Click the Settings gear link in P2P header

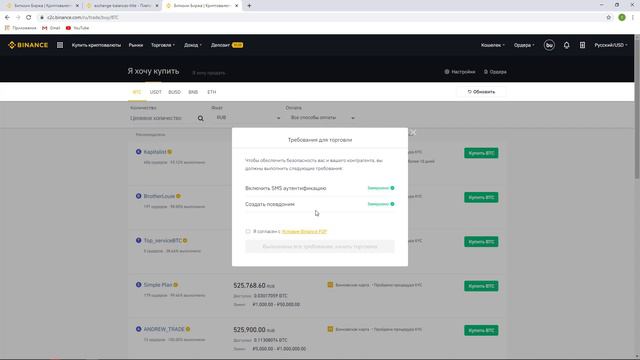click(x=460, y=72)
